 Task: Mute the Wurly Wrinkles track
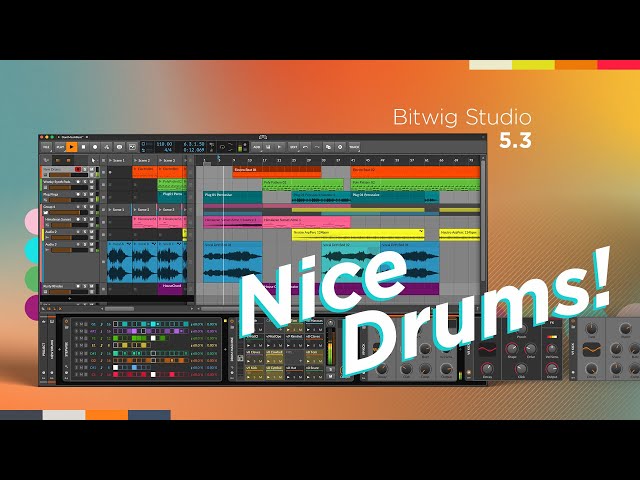(x=92, y=287)
